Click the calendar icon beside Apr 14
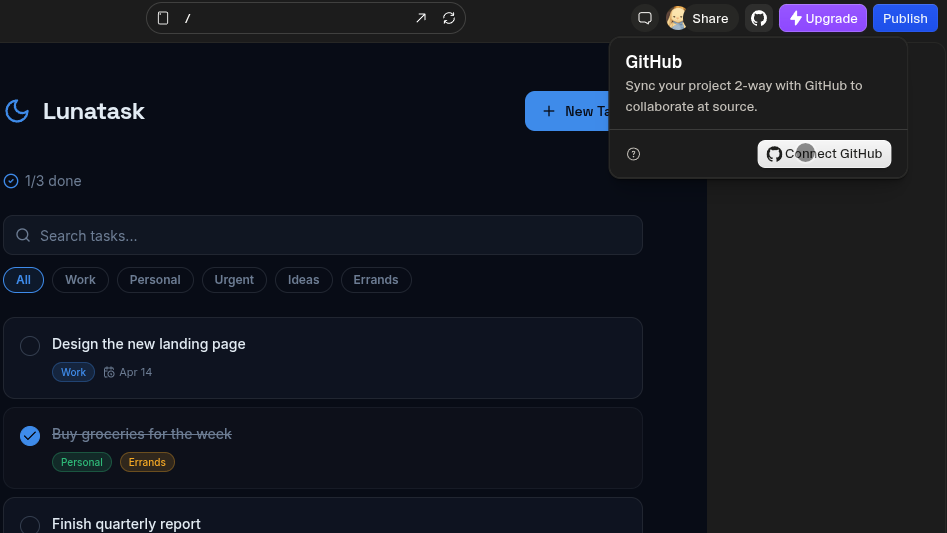Screen dimensions: 947x533 coord(109,372)
